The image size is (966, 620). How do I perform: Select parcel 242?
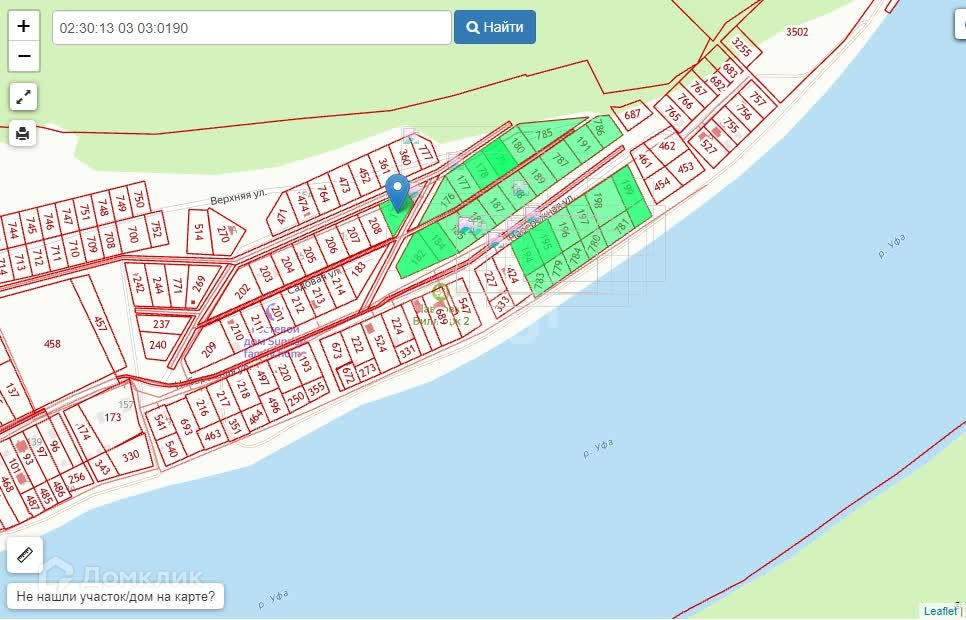point(138,283)
